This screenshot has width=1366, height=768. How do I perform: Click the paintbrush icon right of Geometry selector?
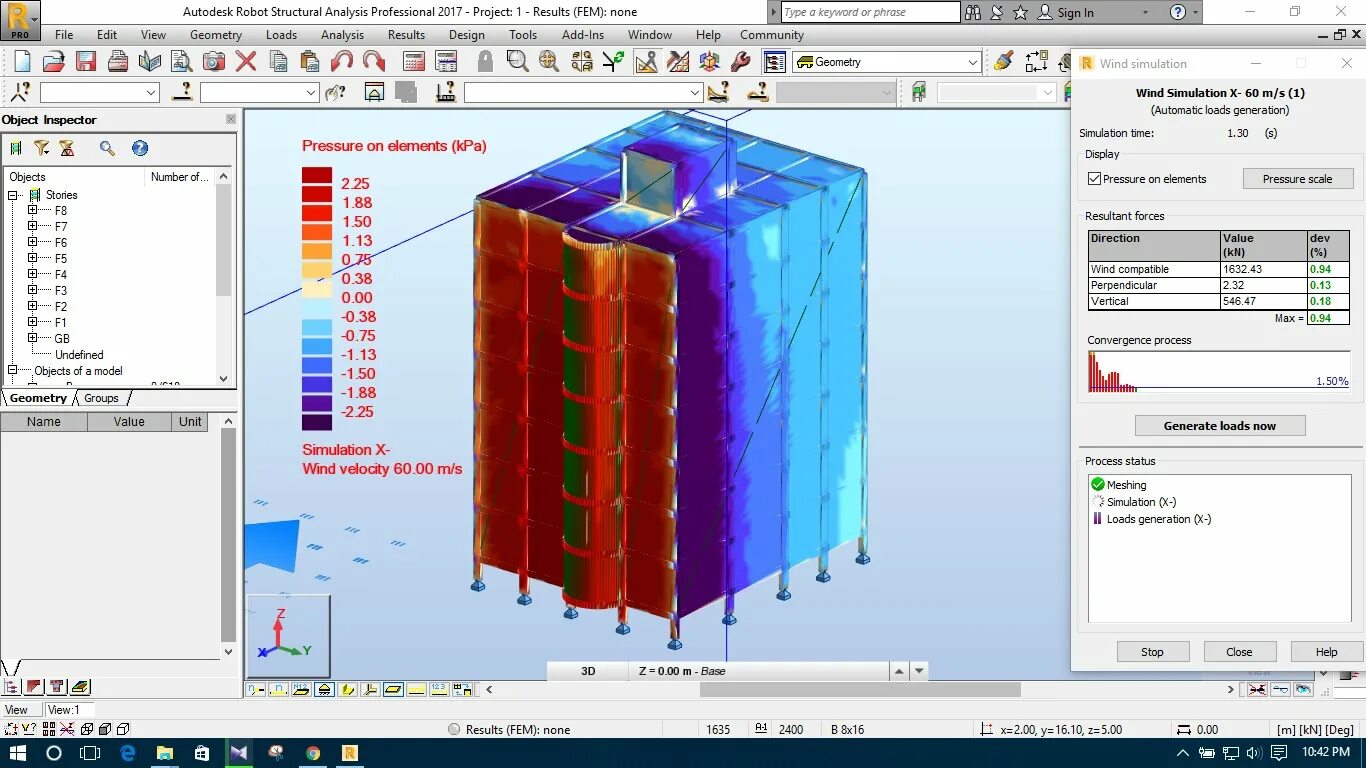(1004, 61)
